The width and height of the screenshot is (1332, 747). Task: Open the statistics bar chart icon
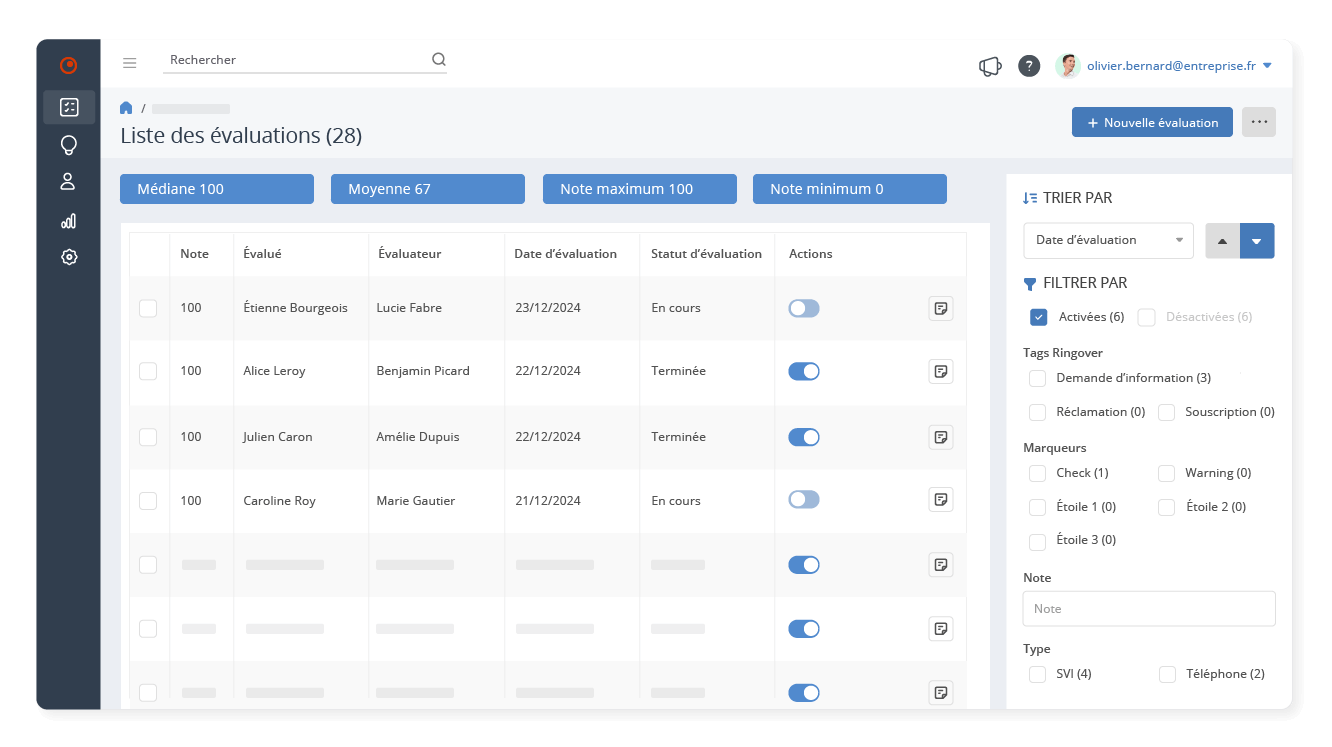tap(68, 221)
